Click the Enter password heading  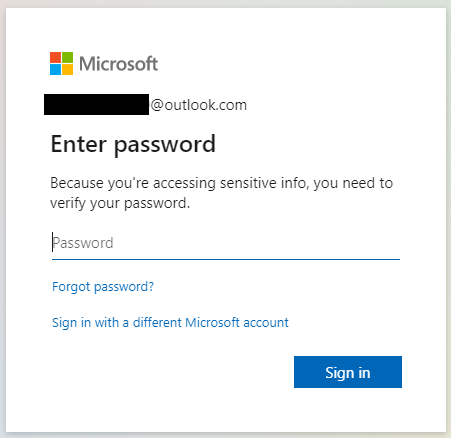tap(133, 145)
